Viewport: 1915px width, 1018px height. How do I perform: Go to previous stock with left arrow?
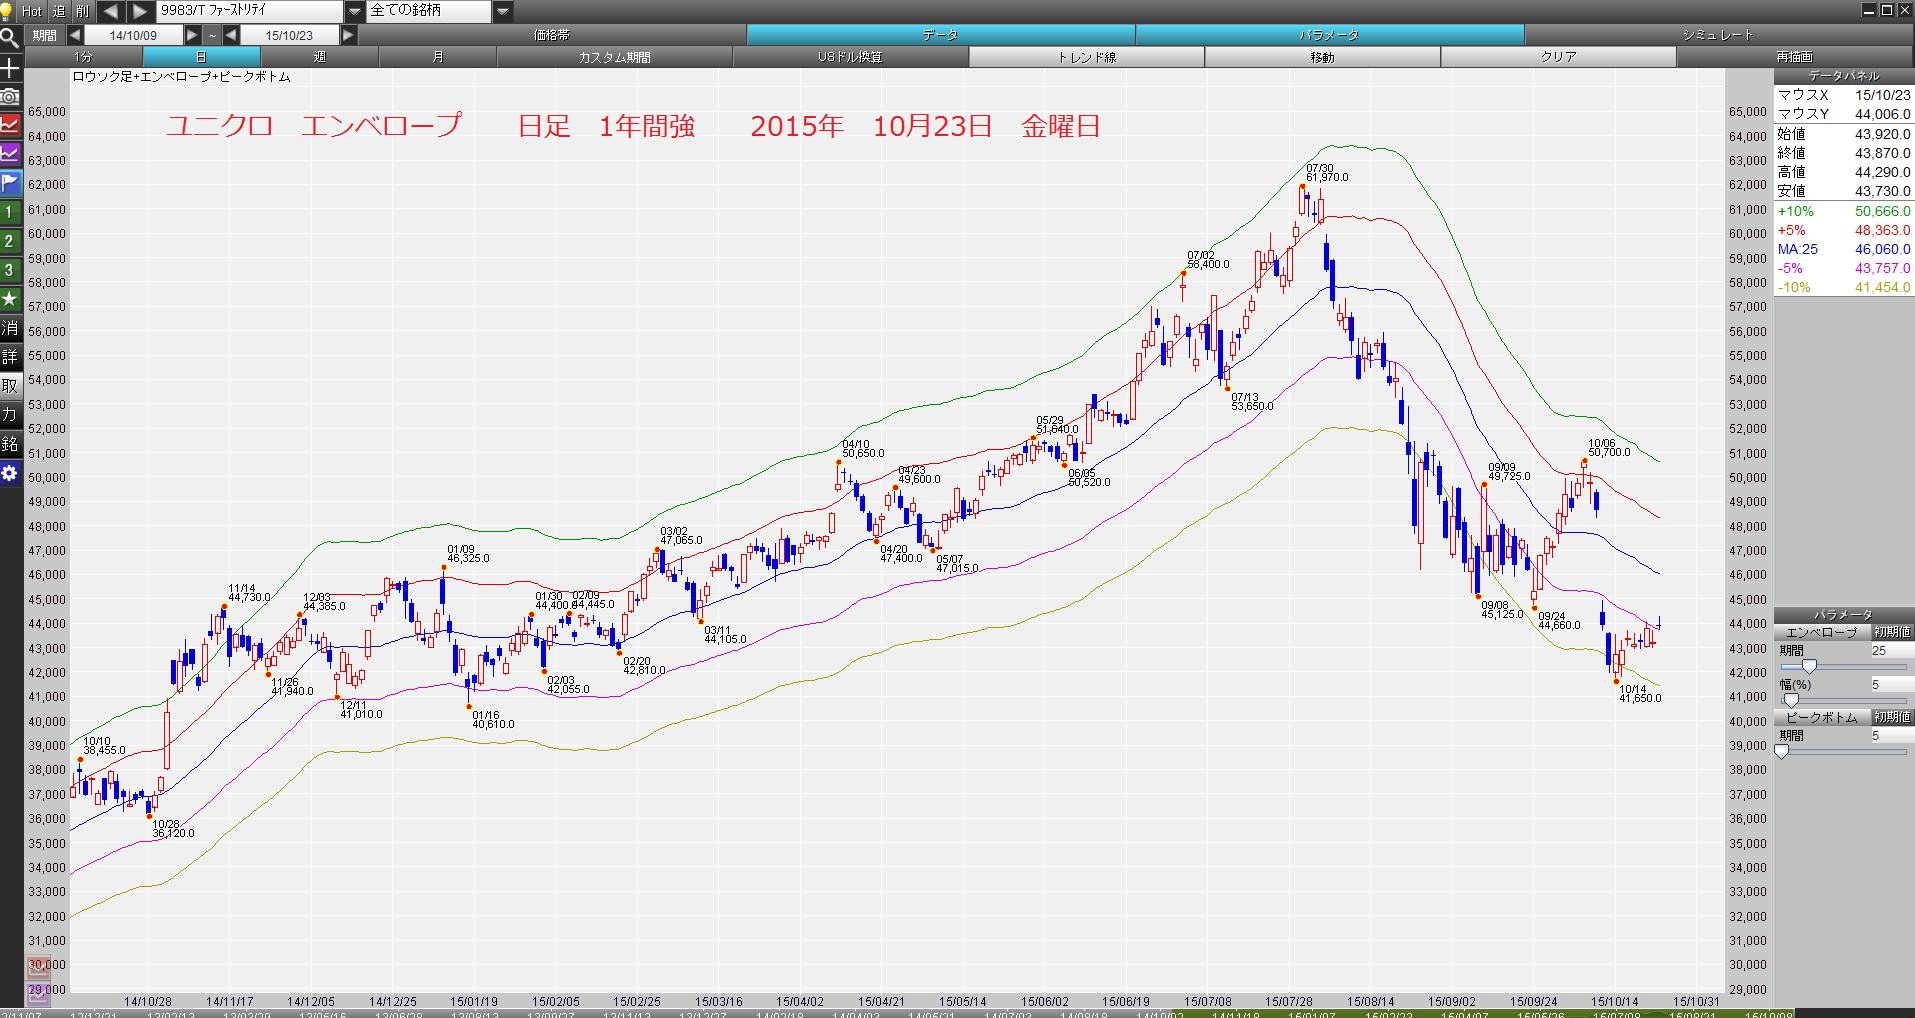111,11
